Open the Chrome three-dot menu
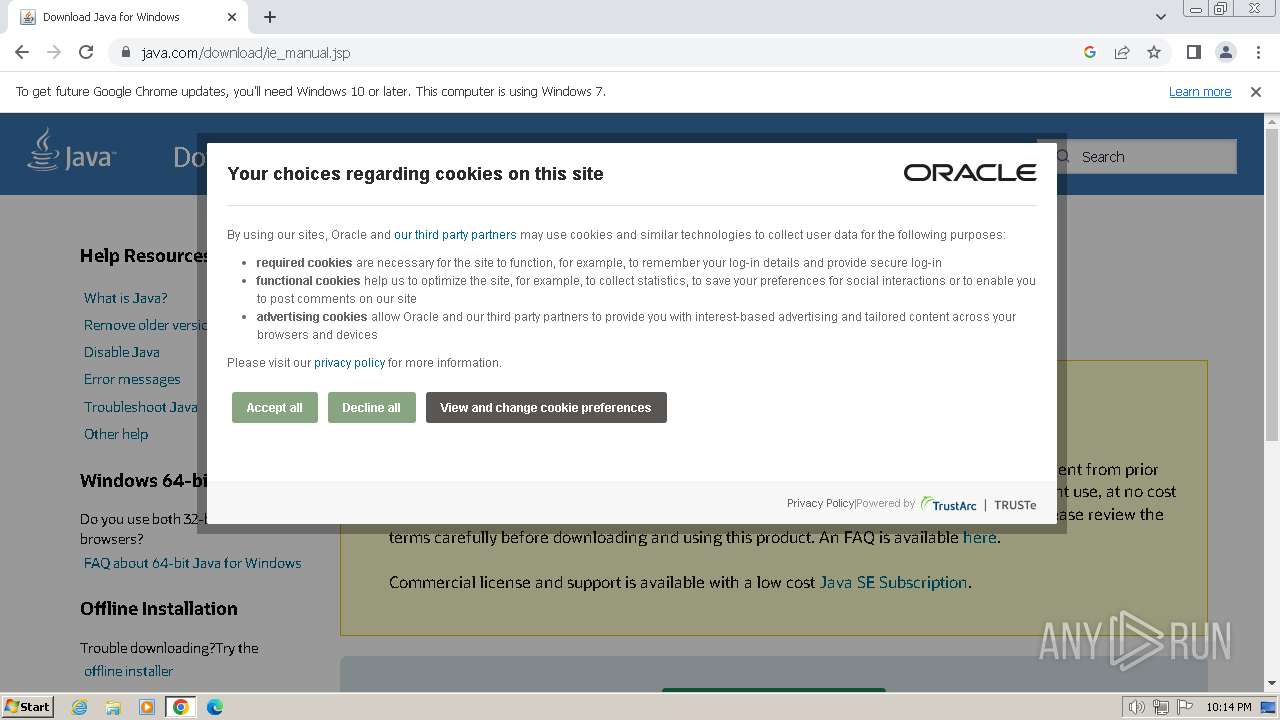 pyautogui.click(x=1256, y=52)
